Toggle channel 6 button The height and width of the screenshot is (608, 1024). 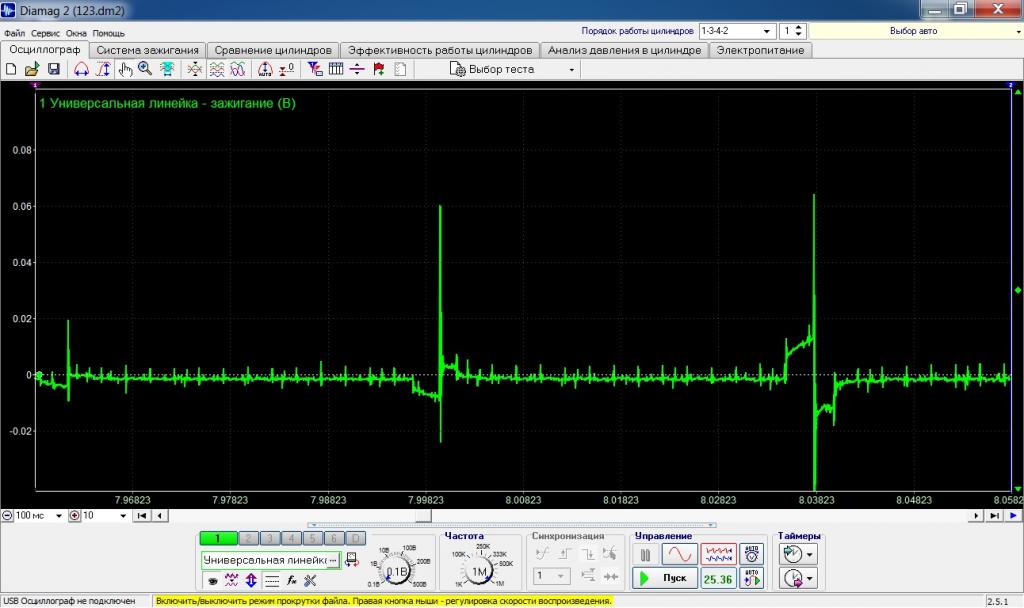[334, 538]
